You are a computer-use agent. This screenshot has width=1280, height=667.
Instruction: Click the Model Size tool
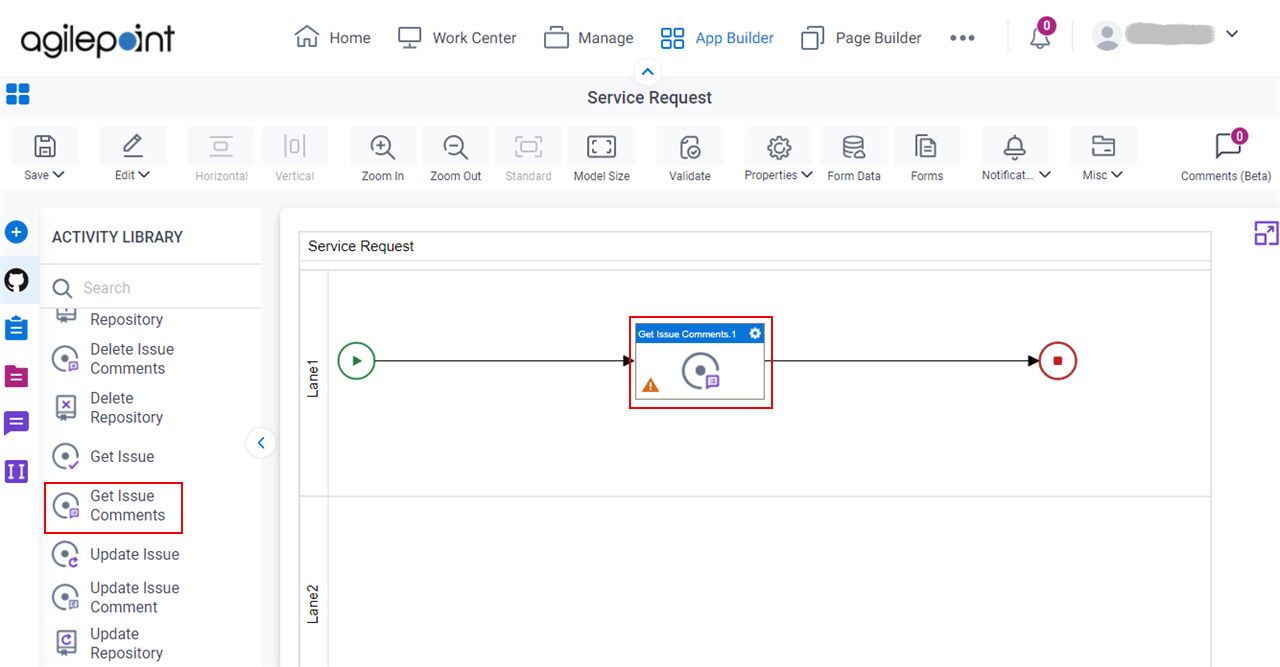click(601, 156)
